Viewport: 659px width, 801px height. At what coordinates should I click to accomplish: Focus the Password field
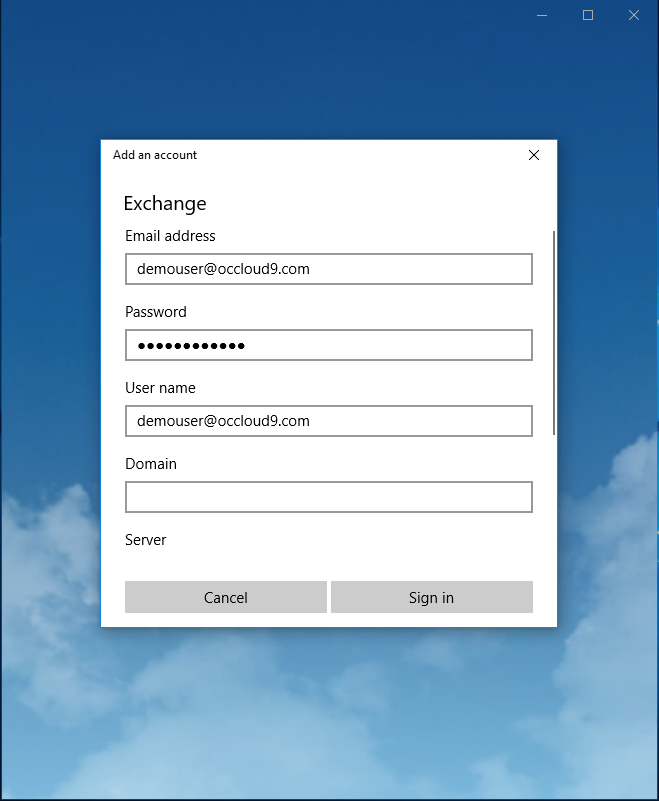click(x=329, y=345)
